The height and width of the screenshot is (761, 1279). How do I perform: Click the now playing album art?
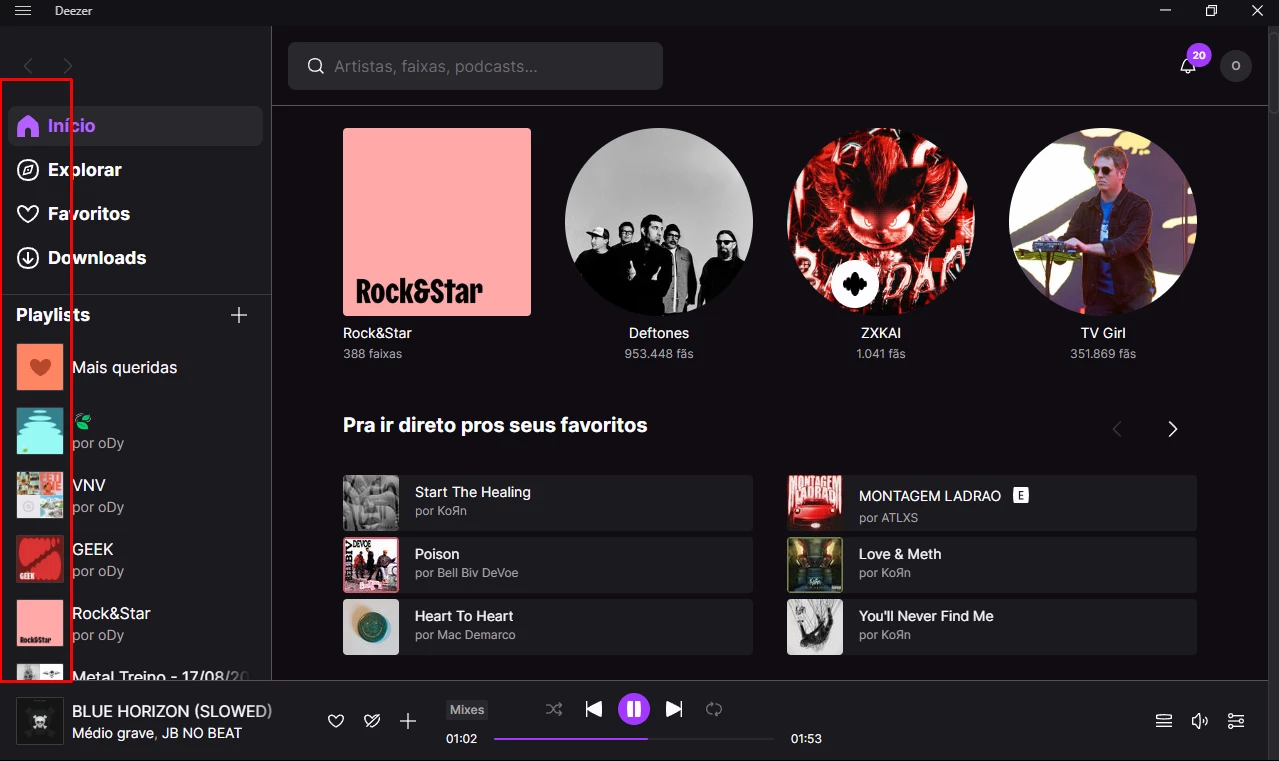[x=40, y=721]
